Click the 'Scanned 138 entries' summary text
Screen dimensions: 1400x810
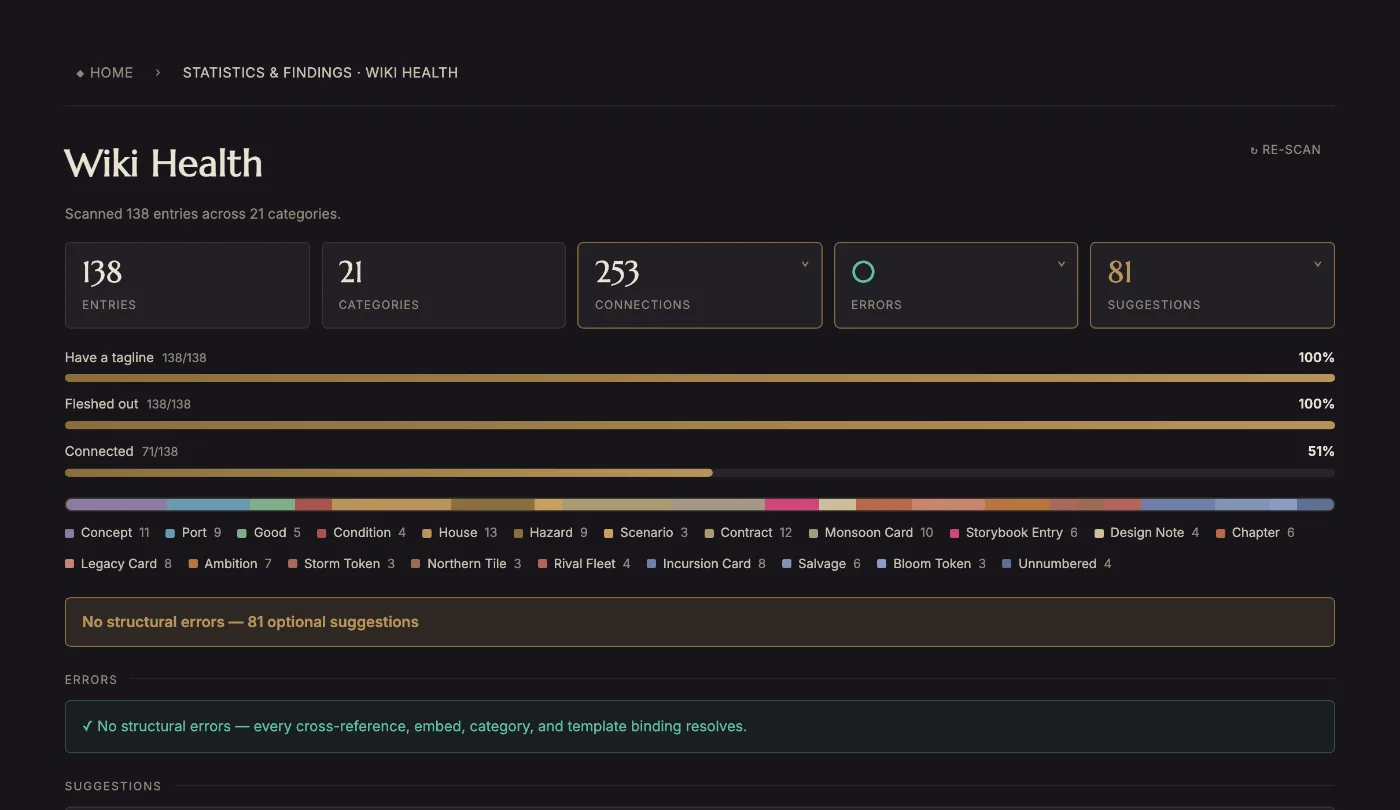point(203,214)
